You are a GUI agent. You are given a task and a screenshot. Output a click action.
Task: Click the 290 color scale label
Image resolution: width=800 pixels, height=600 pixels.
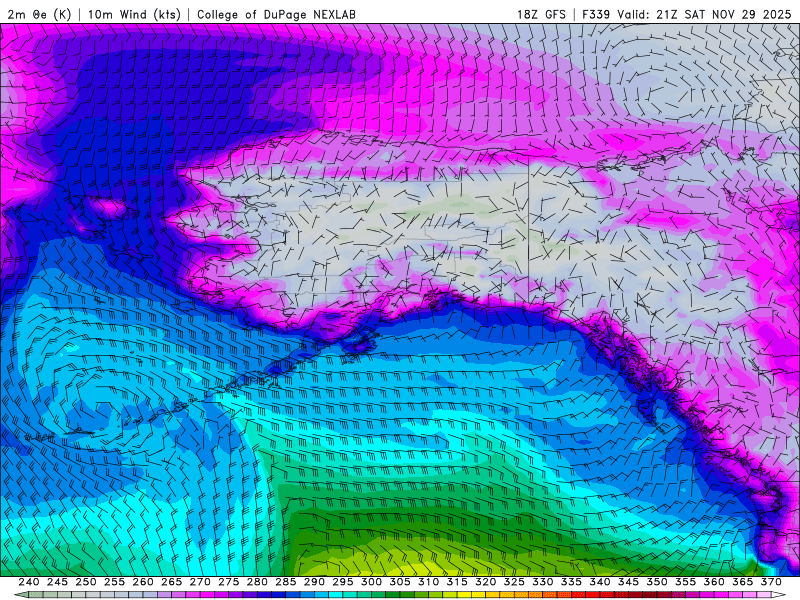point(314,582)
